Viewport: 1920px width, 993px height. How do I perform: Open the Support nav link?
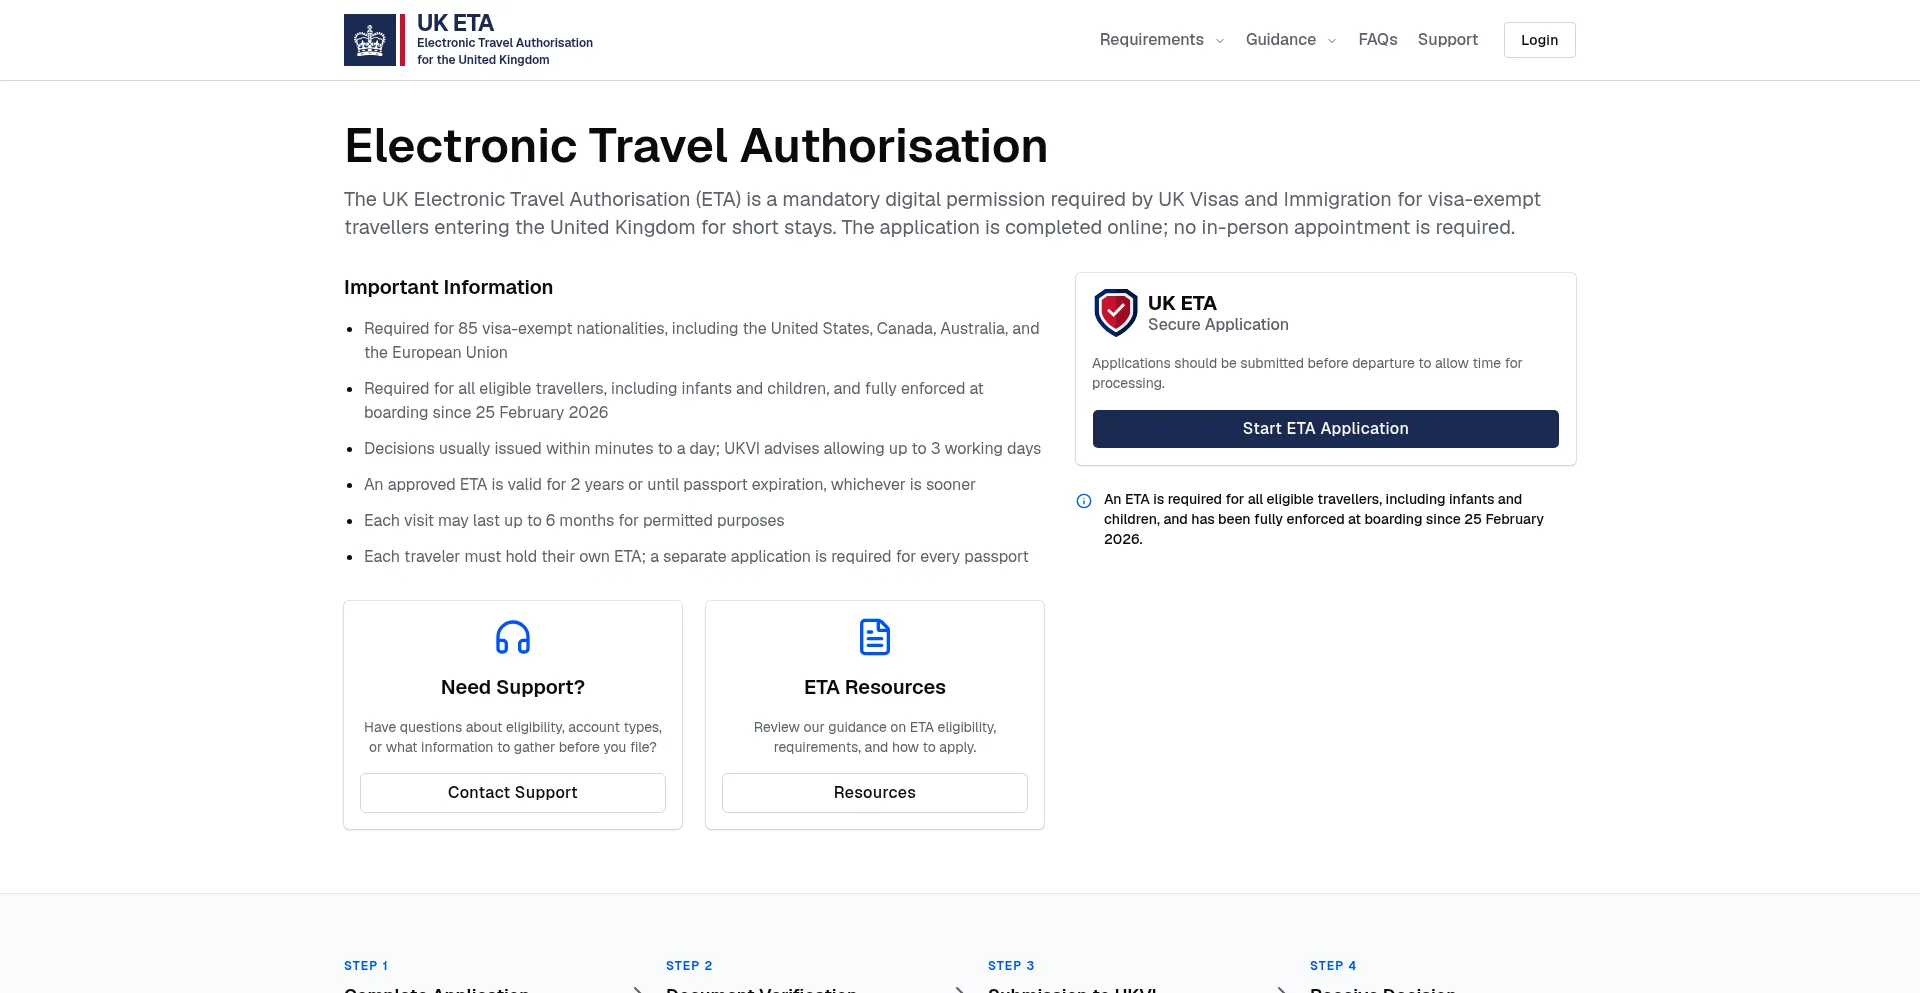pyautogui.click(x=1447, y=40)
